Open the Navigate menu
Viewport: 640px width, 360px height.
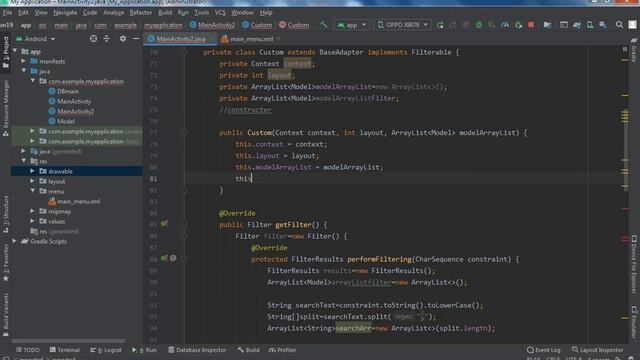click(x=65, y=13)
